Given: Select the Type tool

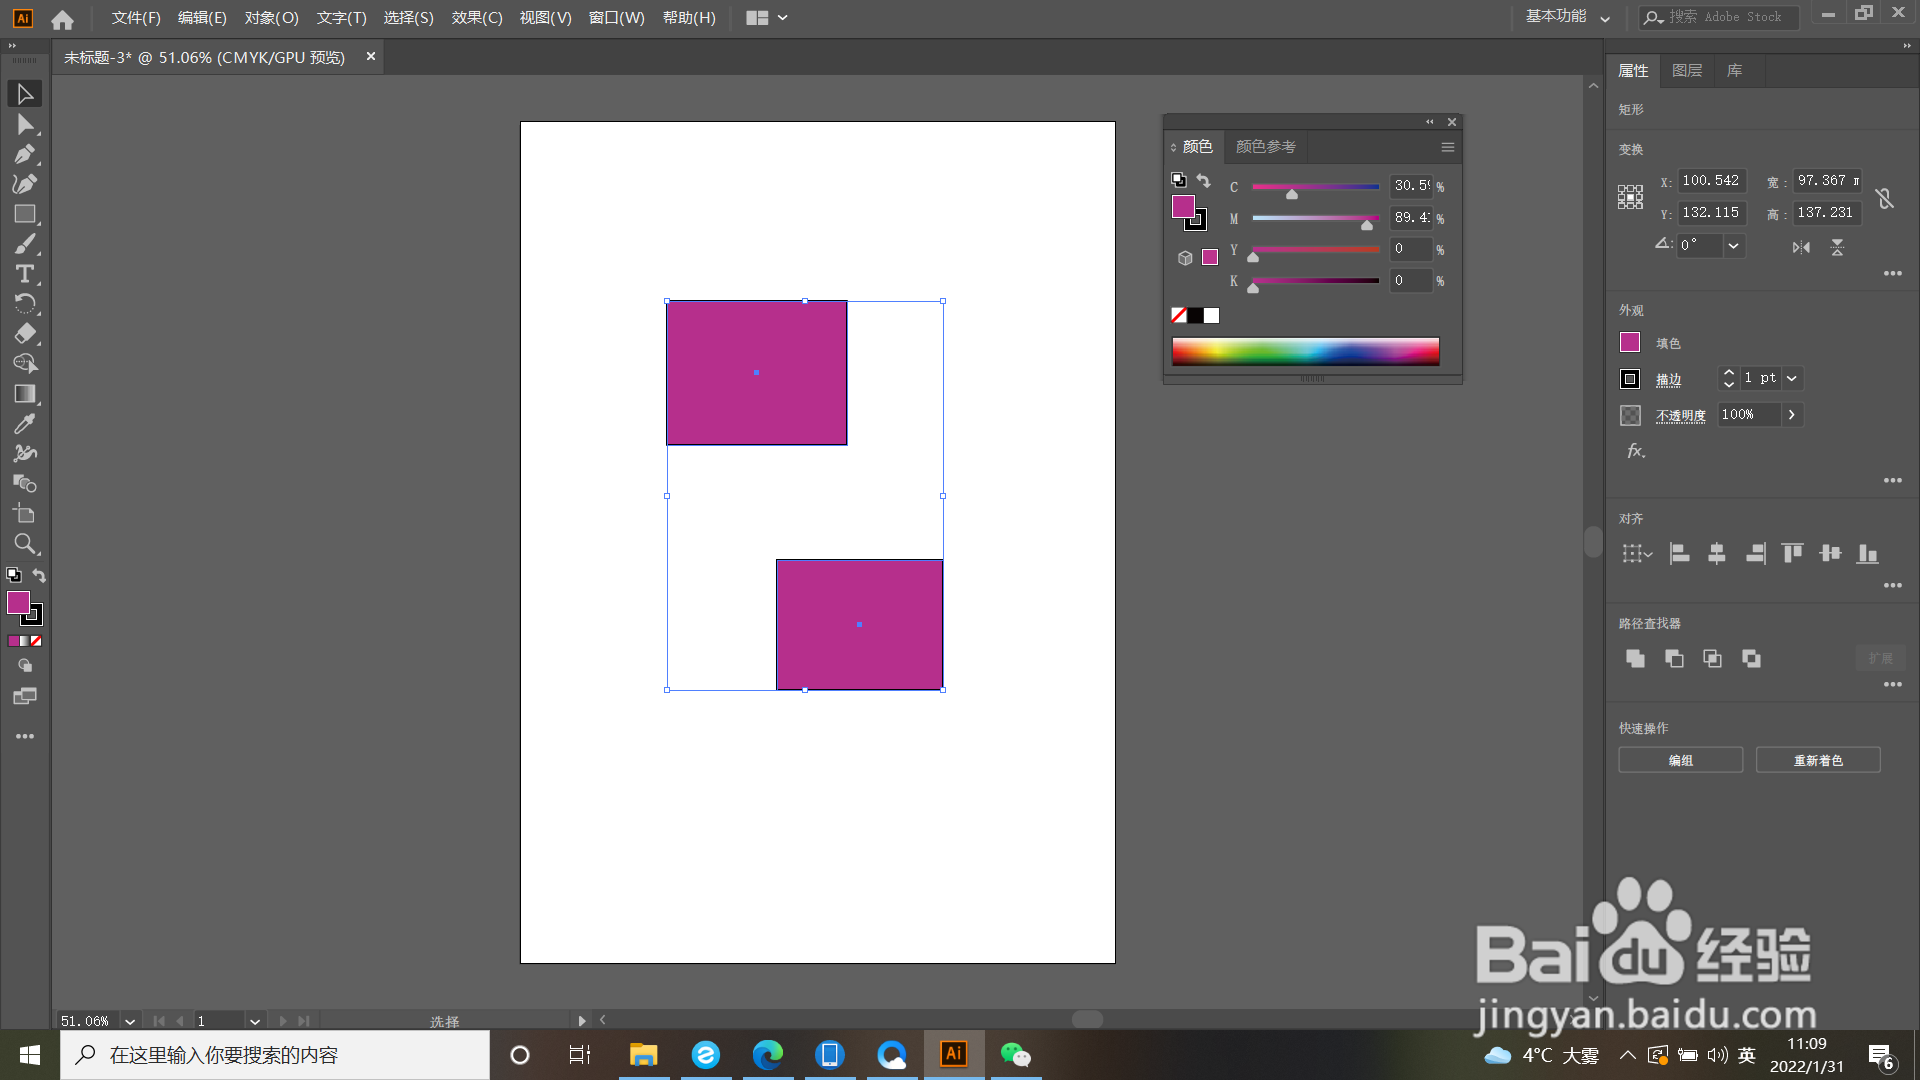Looking at the screenshot, I should pos(25,274).
